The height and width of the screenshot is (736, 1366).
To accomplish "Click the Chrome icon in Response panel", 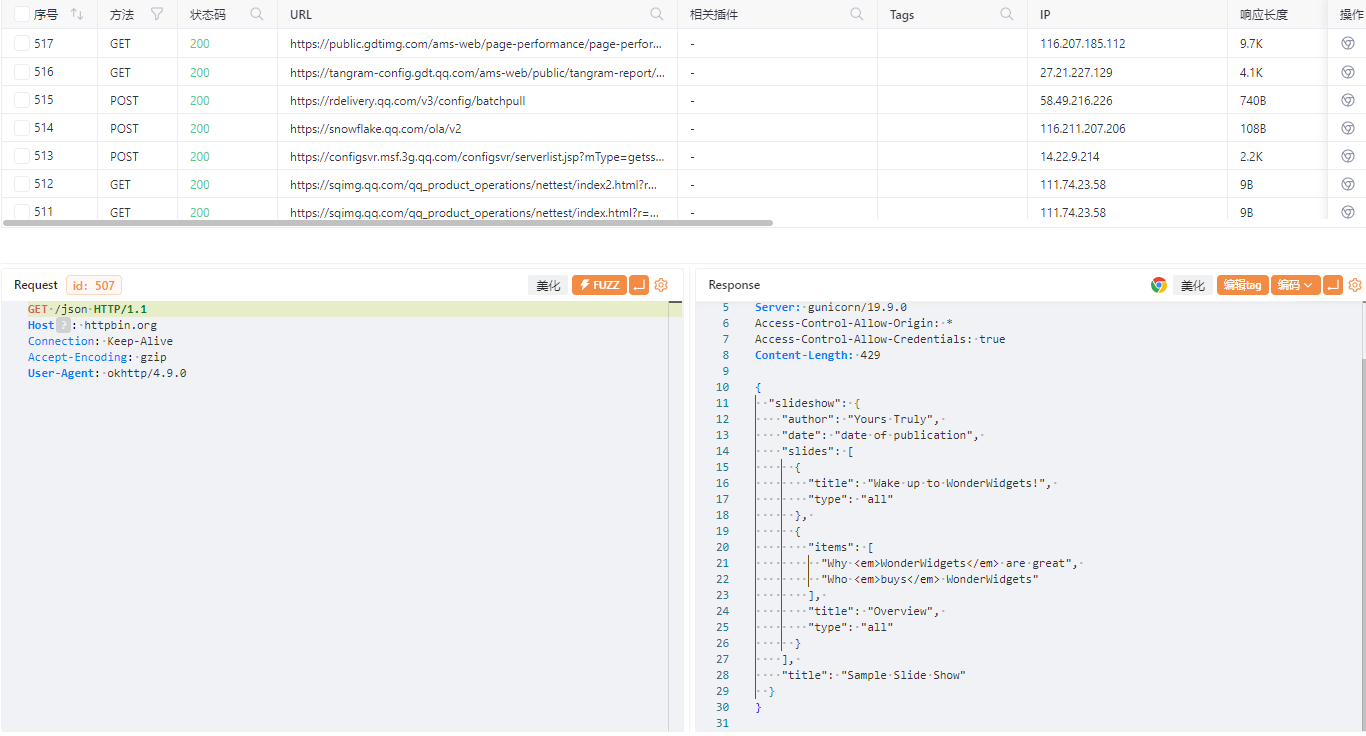I will (1158, 285).
